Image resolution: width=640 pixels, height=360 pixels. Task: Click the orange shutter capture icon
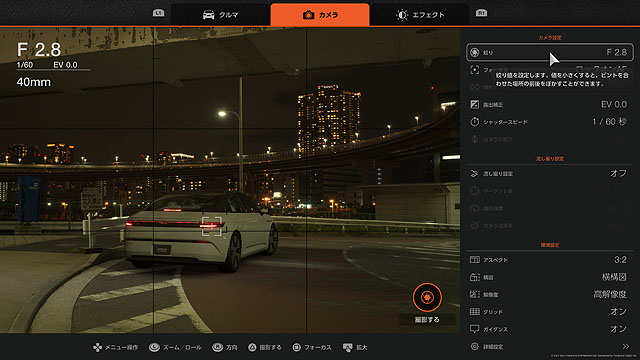427,297
